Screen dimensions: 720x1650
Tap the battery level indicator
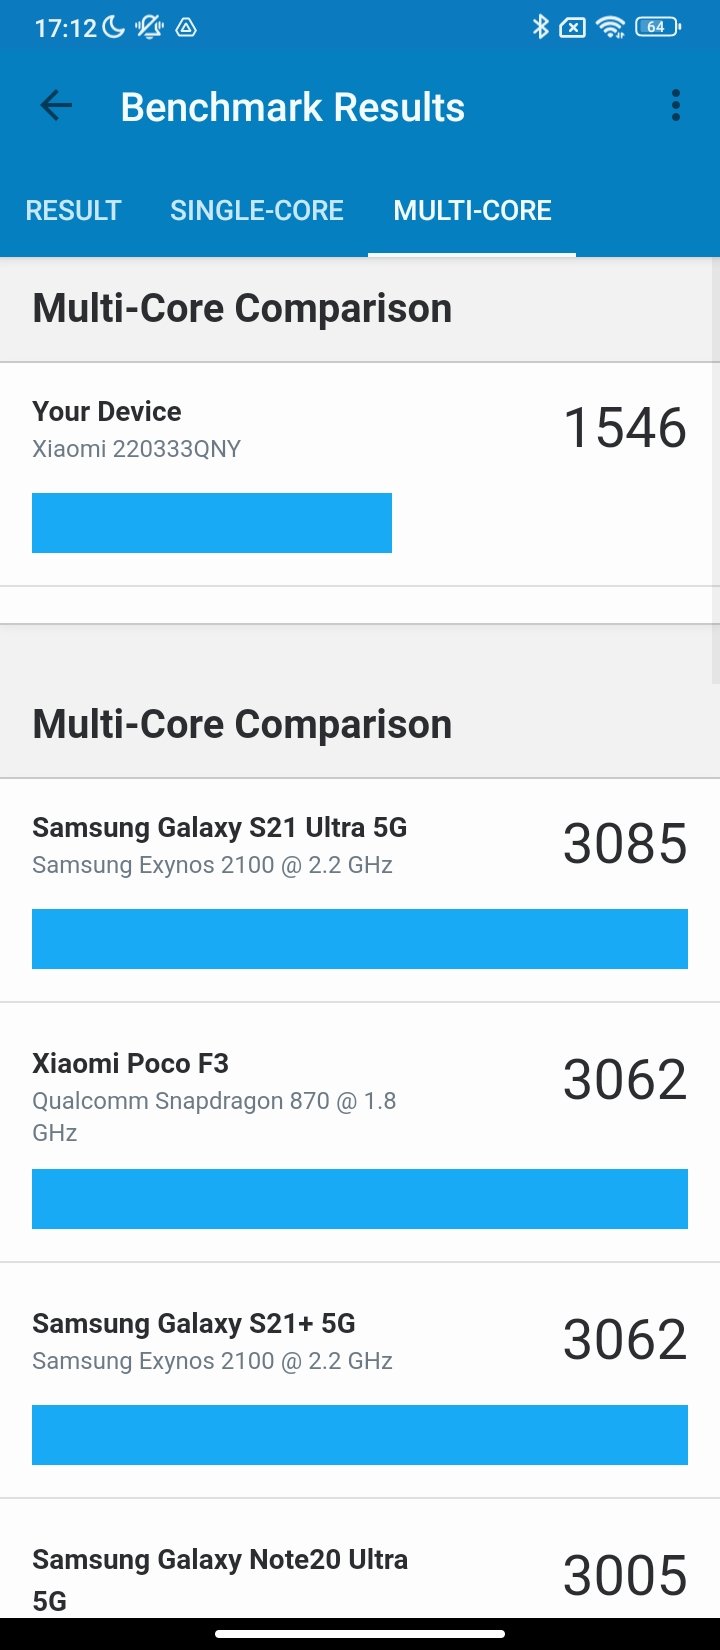(657, 27)
